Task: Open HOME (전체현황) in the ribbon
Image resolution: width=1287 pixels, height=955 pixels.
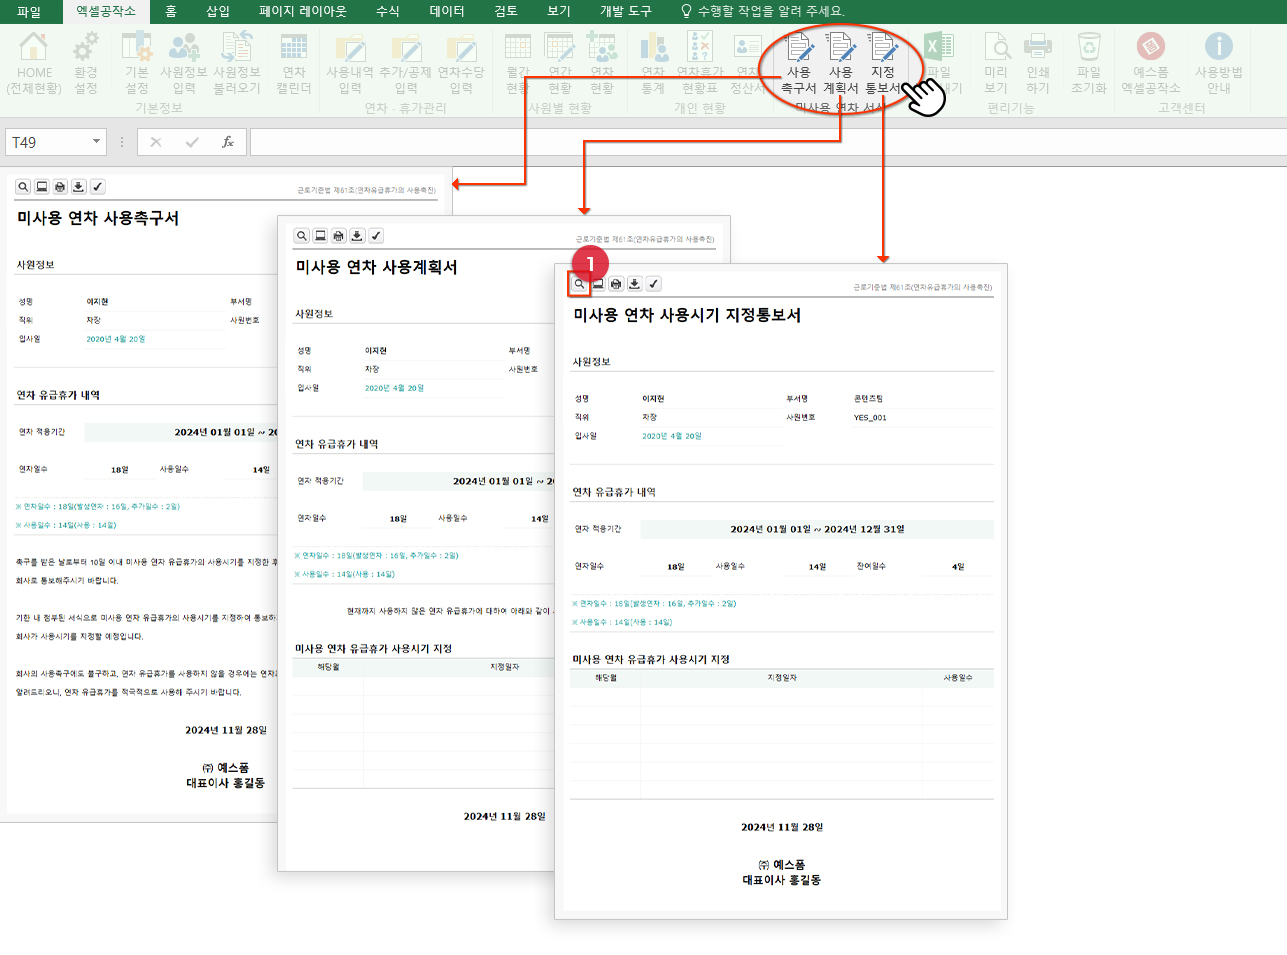Action: pyautogui.click(x=34, y=63)
